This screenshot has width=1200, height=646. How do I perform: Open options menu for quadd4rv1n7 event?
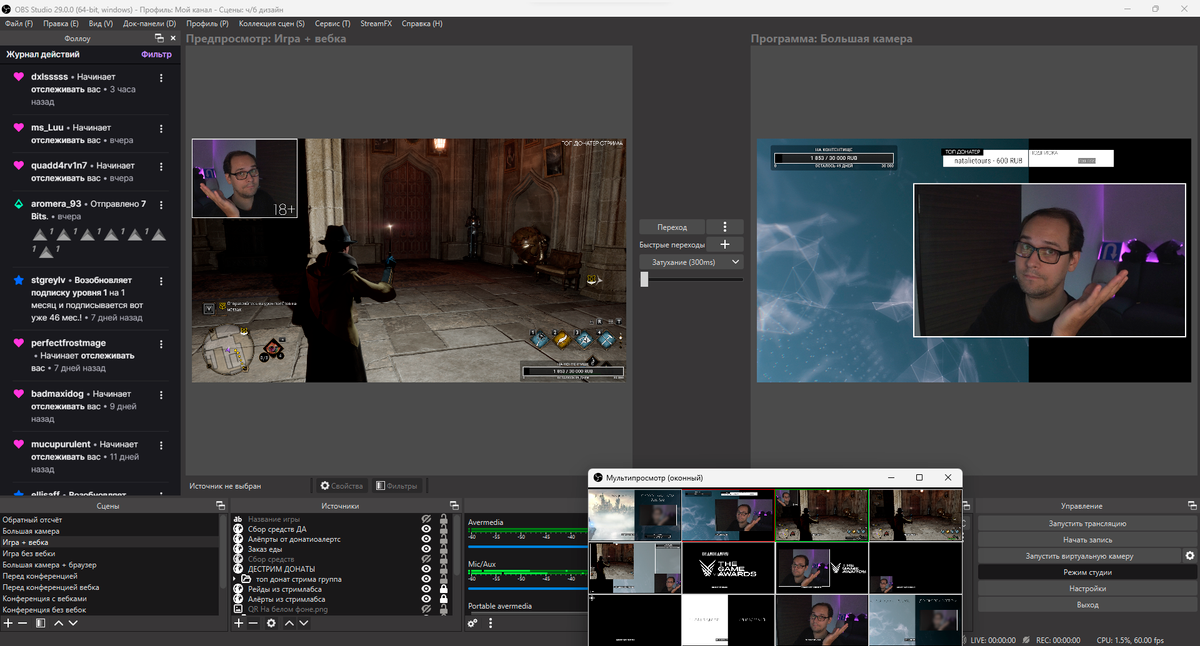pos(161,167)
